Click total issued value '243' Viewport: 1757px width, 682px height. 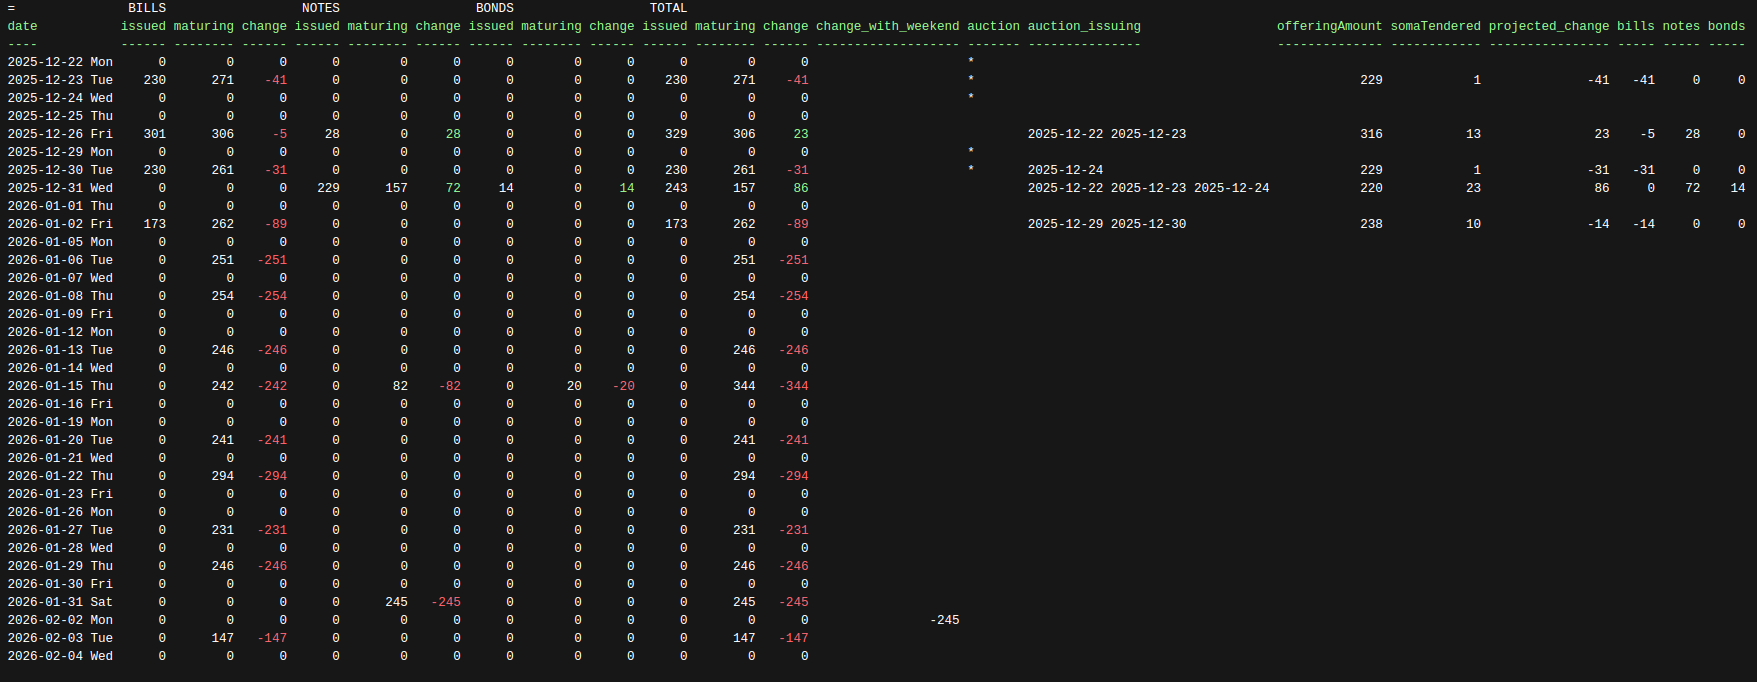676,188
